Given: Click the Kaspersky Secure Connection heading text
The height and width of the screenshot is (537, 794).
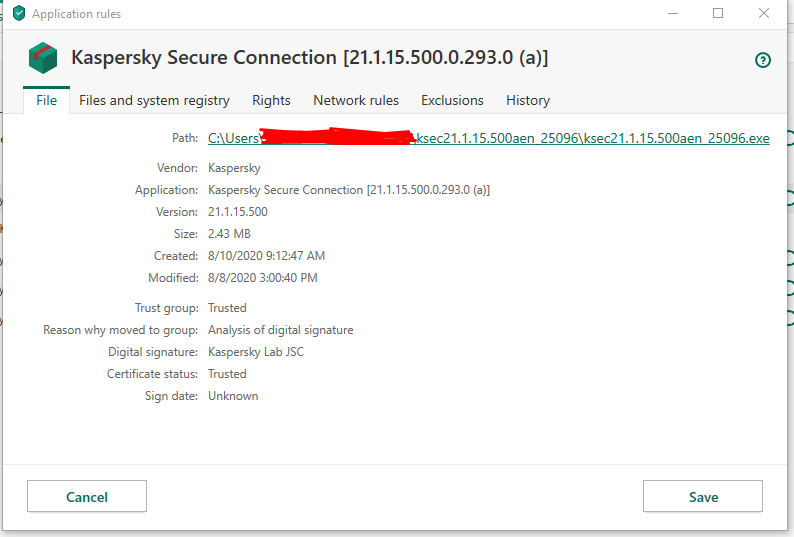Looking at the screenshot, I should 309,58.
